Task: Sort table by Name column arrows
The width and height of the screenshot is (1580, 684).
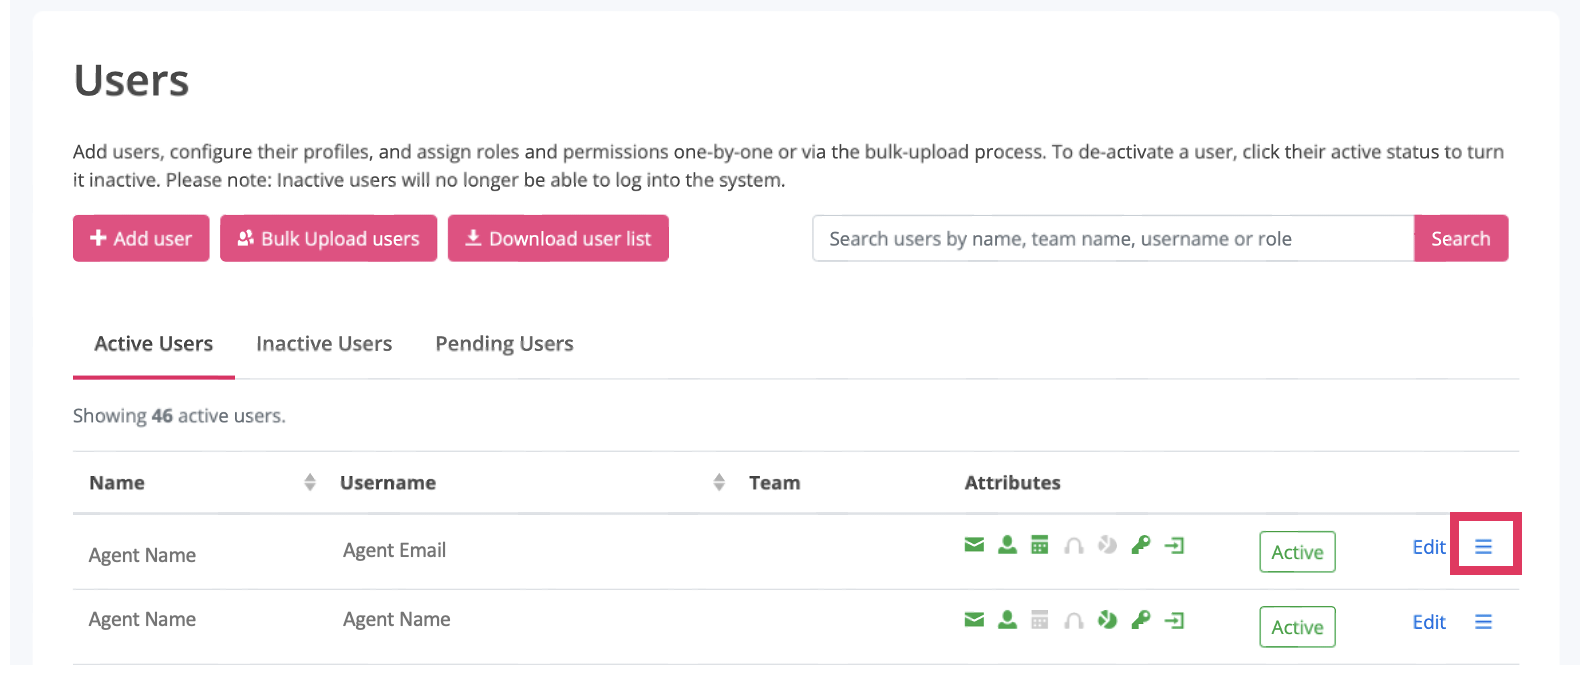Action: pos(310,483)
